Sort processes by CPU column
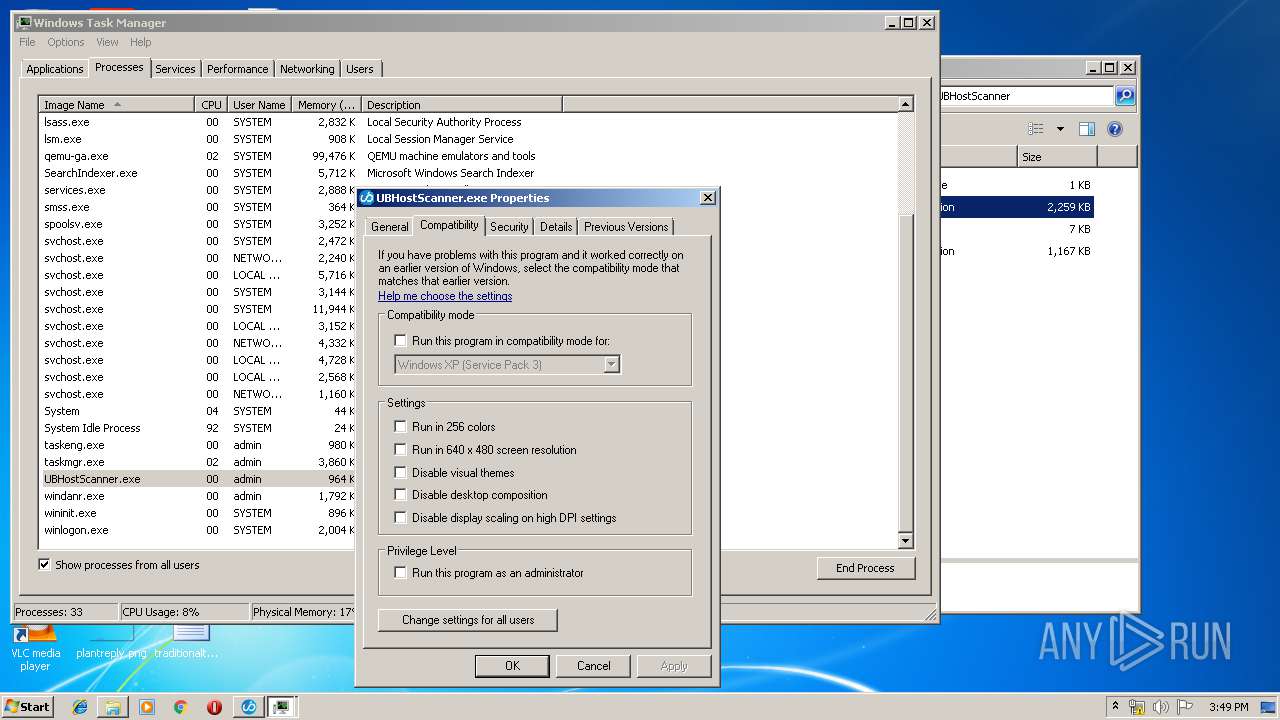1280x720 pixels. [x=210, y=105]
